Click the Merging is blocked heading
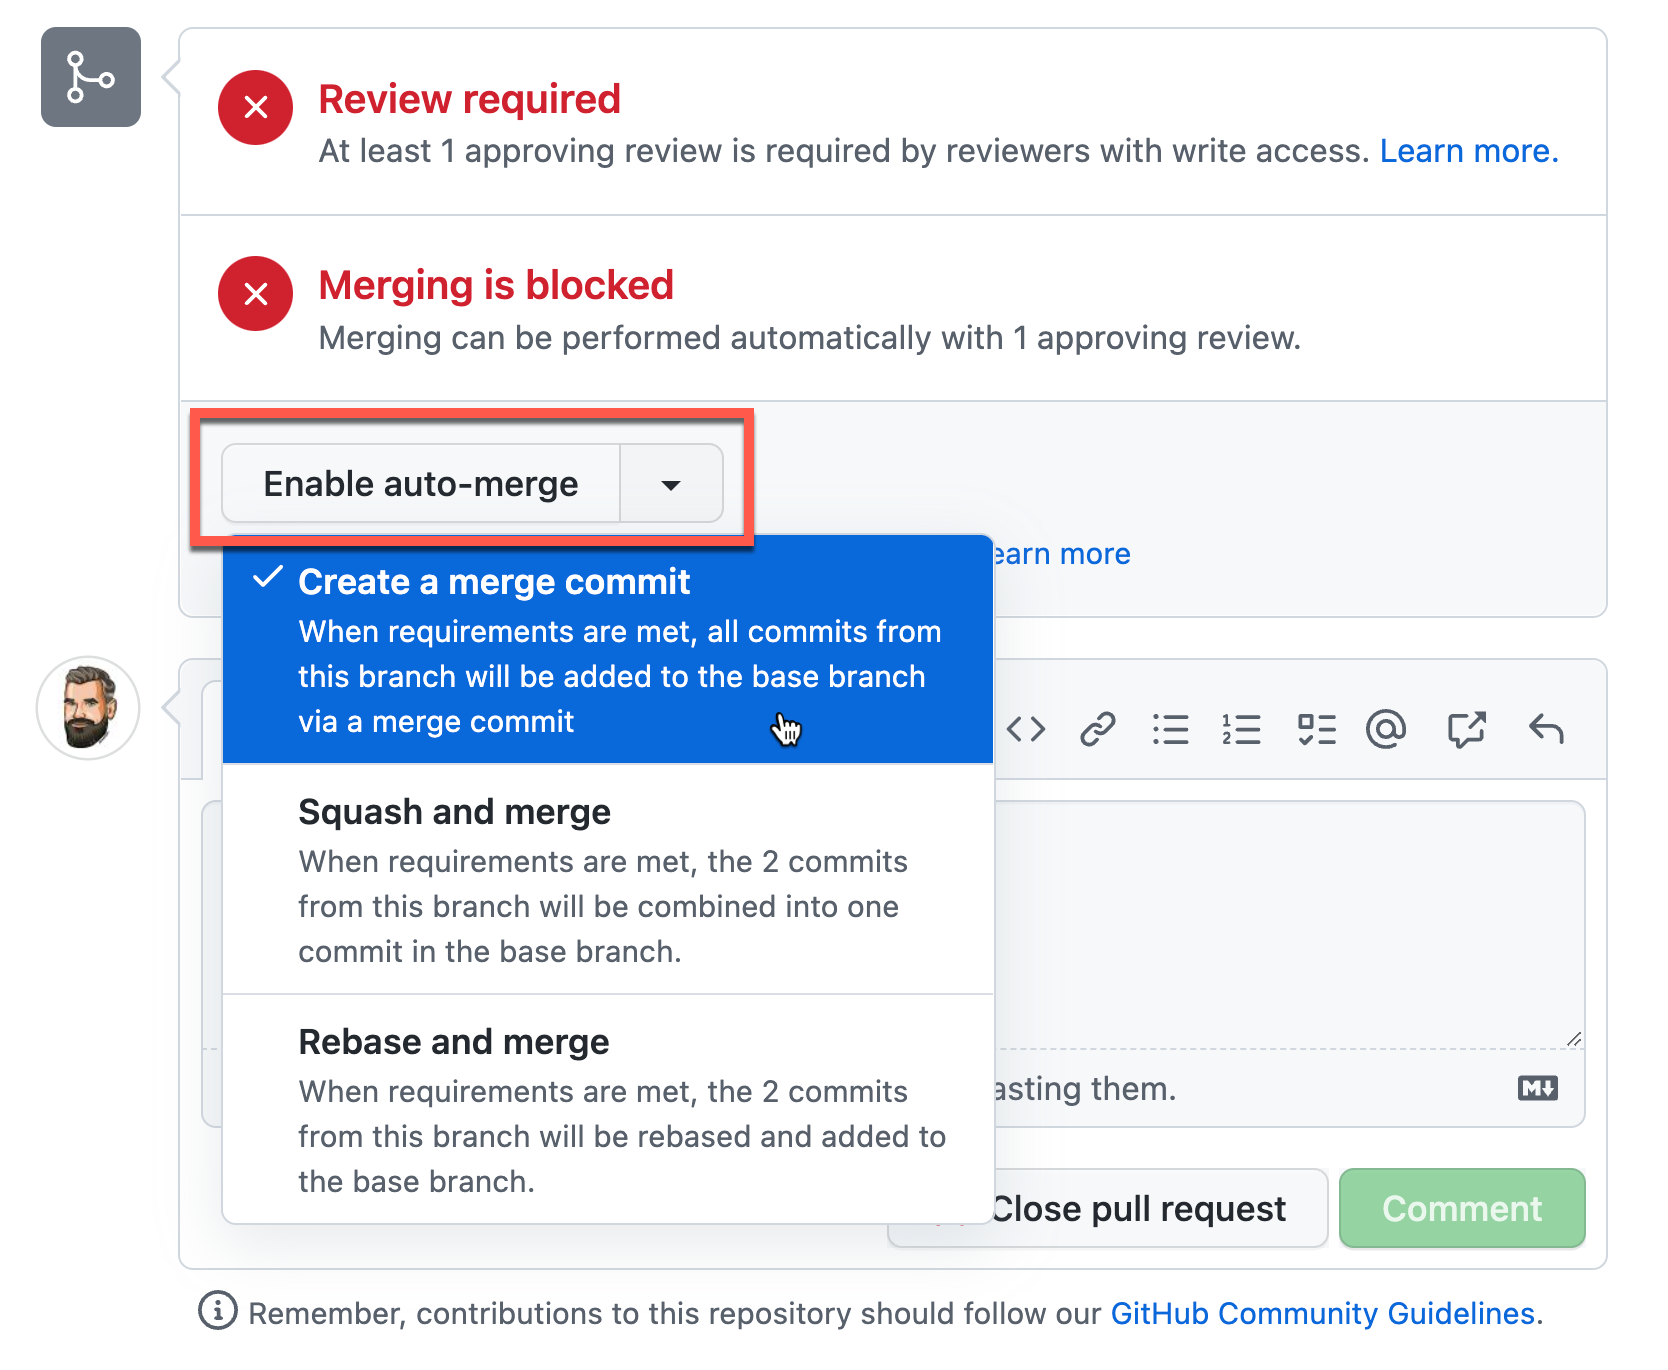This screenshot has height=1370, width=1668. point(496,285)
